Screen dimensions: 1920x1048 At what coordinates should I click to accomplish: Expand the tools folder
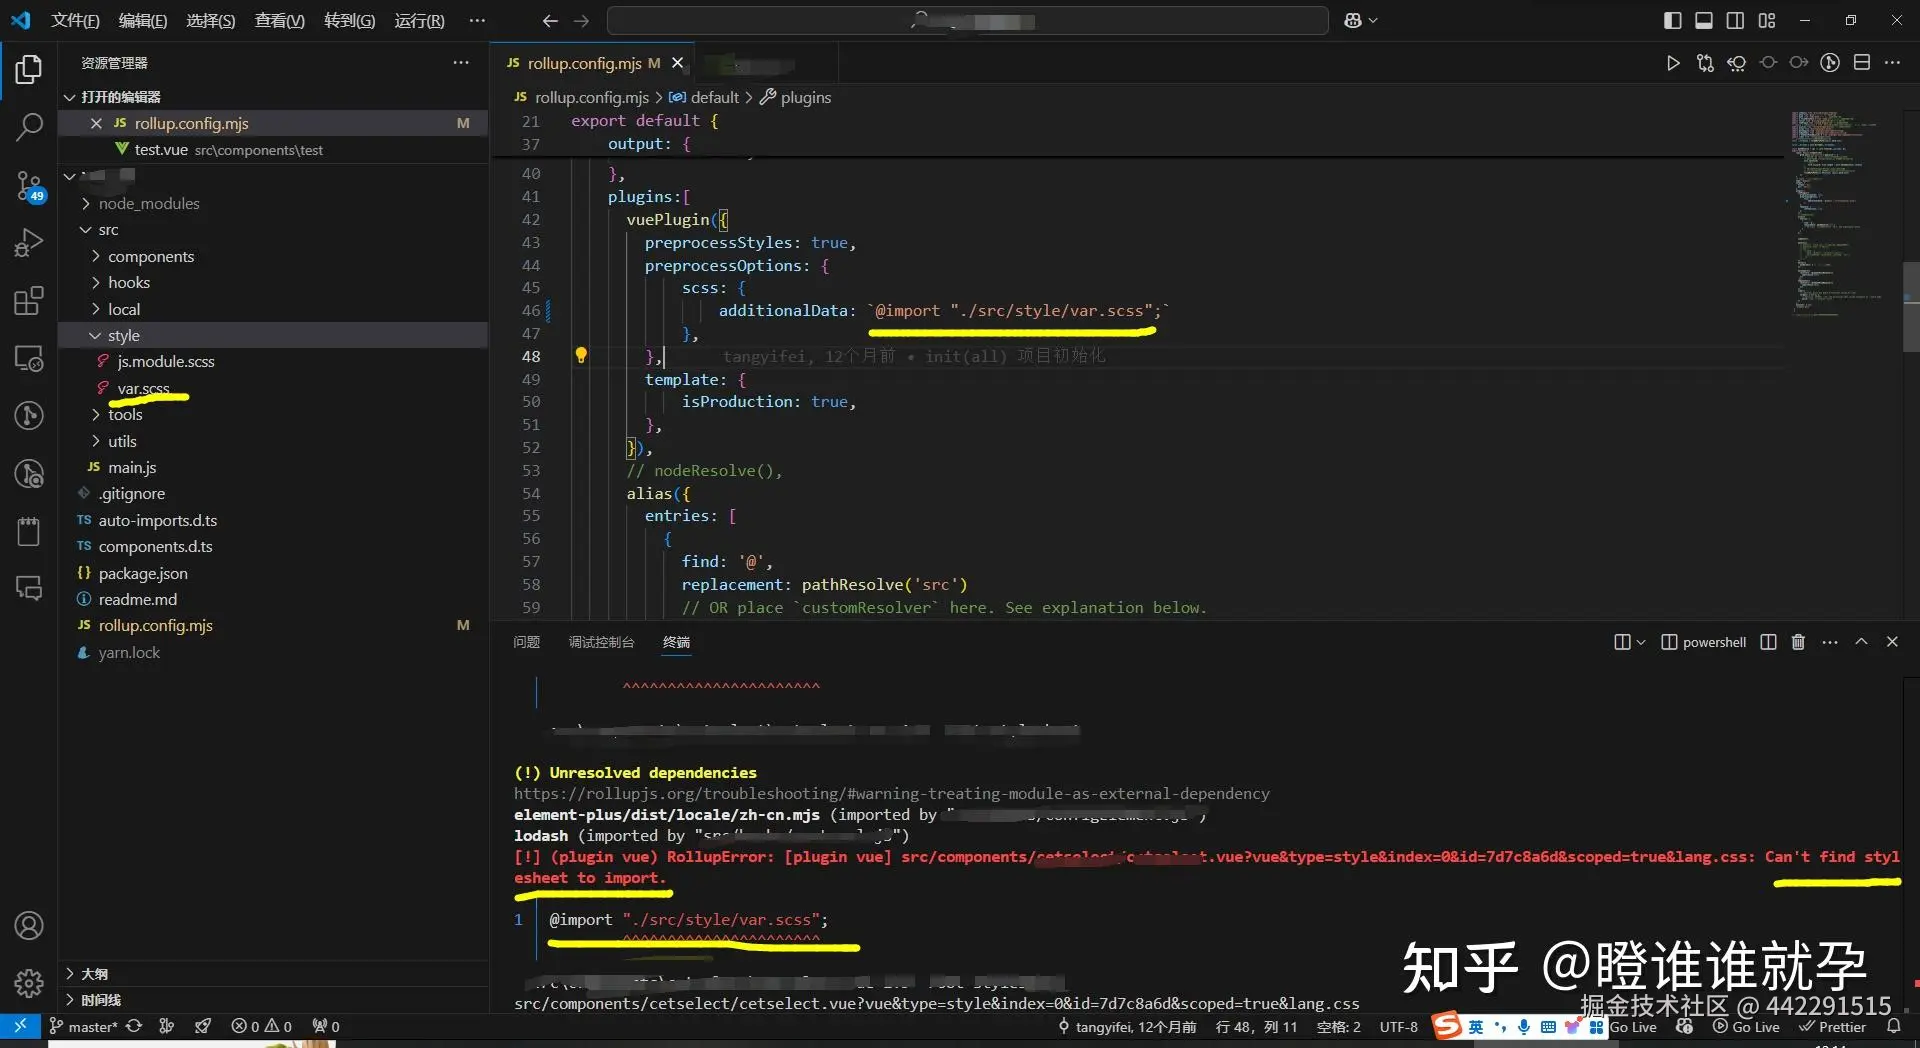click(x=125, y=415)
